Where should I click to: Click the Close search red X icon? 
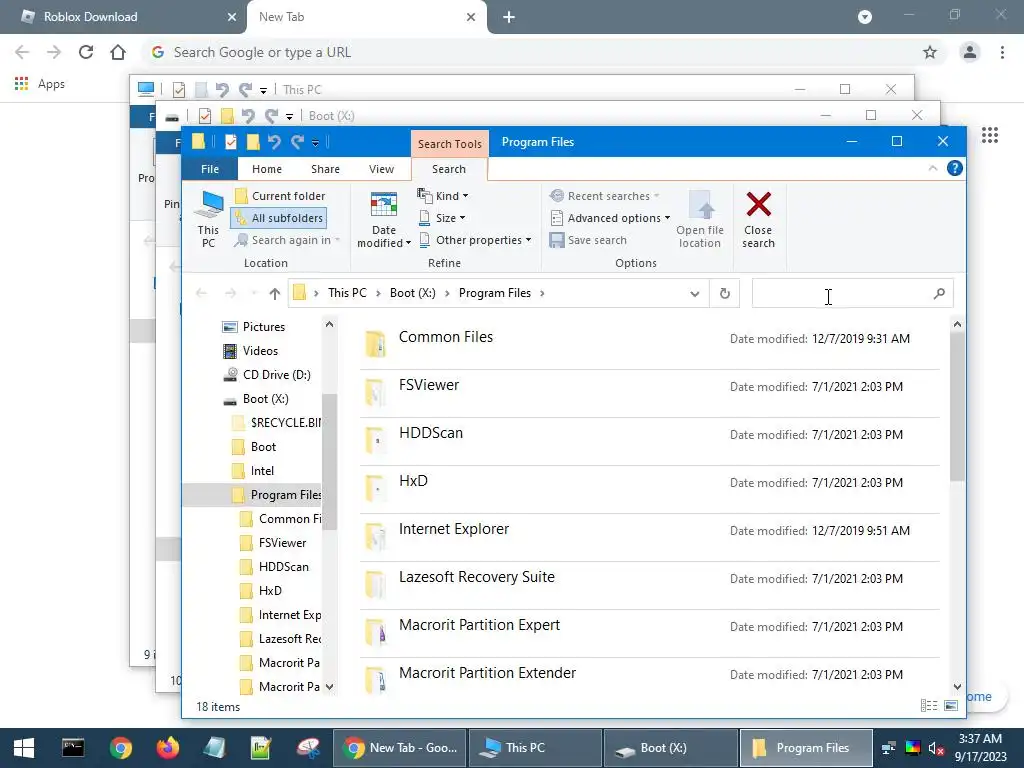(758, 219)
